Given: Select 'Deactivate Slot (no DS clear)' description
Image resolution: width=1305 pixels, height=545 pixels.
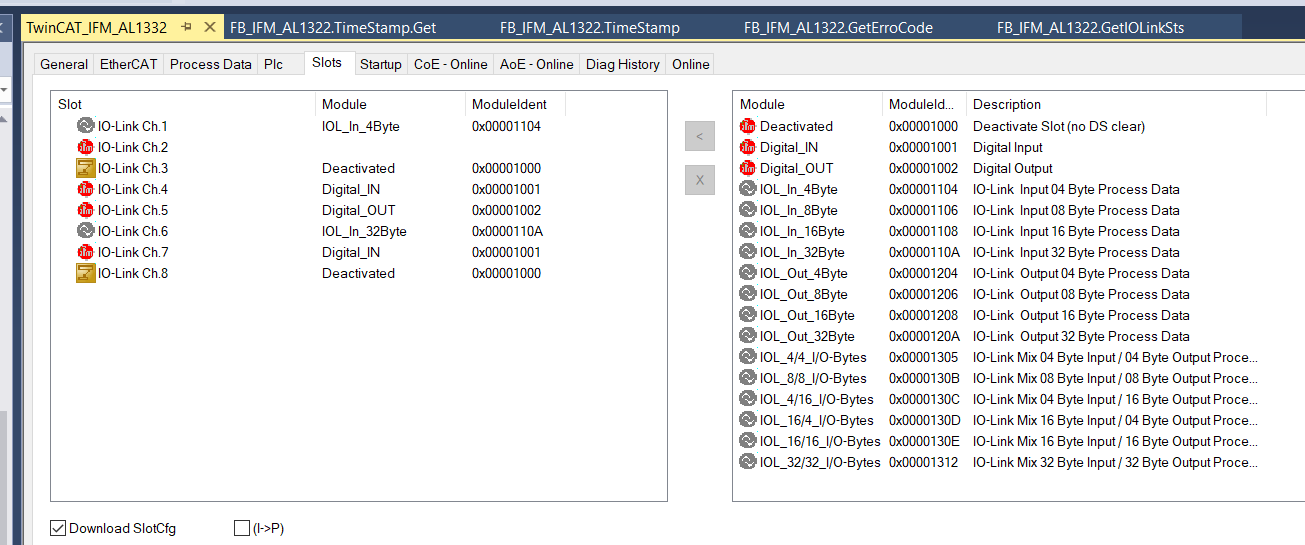Looking at the screenshot, I should click(x=1059, y=126).
